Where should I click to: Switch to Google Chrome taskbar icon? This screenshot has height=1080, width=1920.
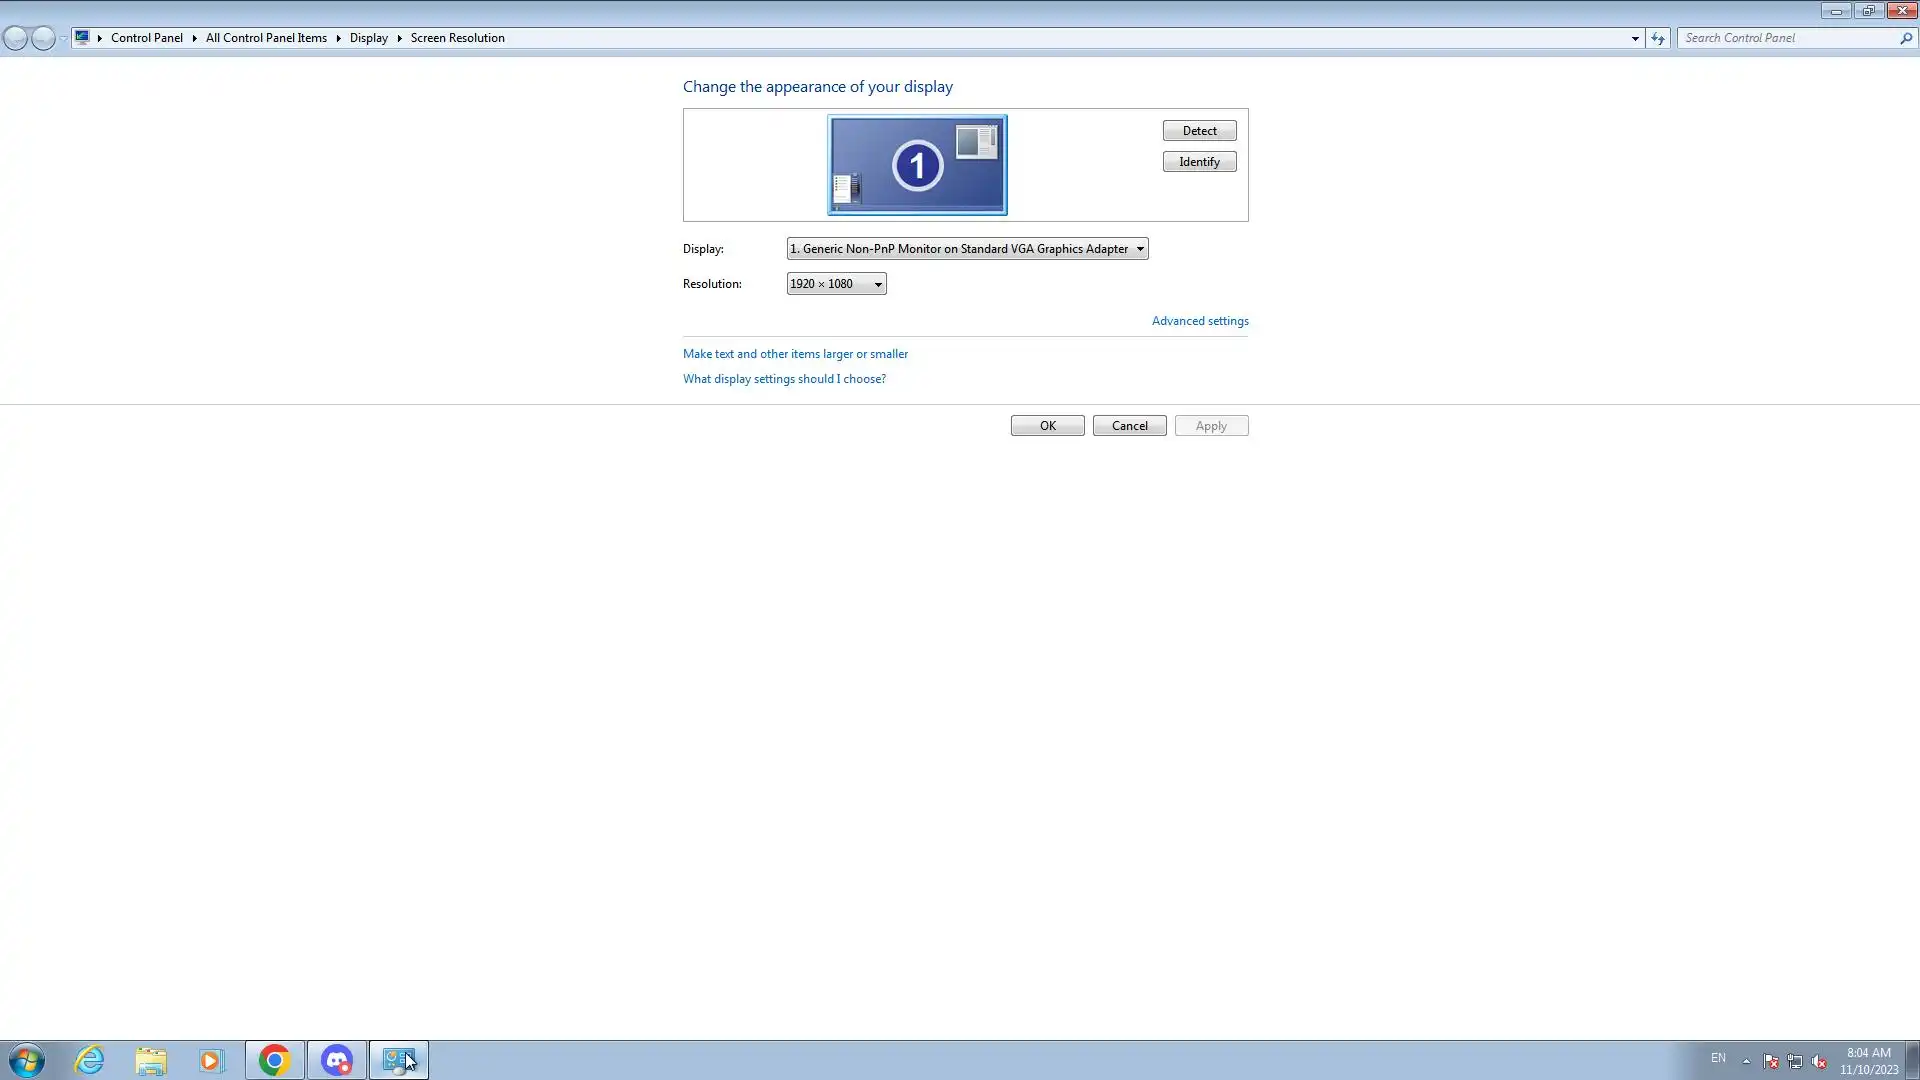[274, 1060]
